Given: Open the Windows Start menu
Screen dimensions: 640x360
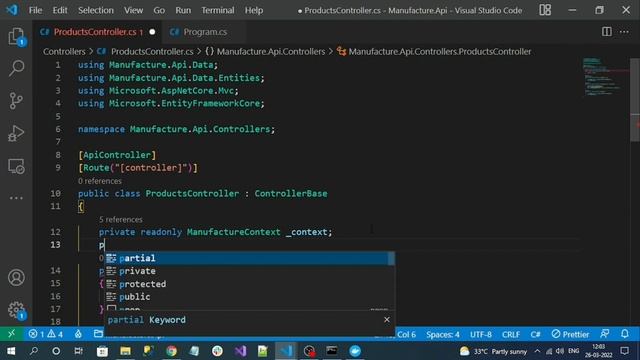Looking at the screenshot, I should pos(11,351).
